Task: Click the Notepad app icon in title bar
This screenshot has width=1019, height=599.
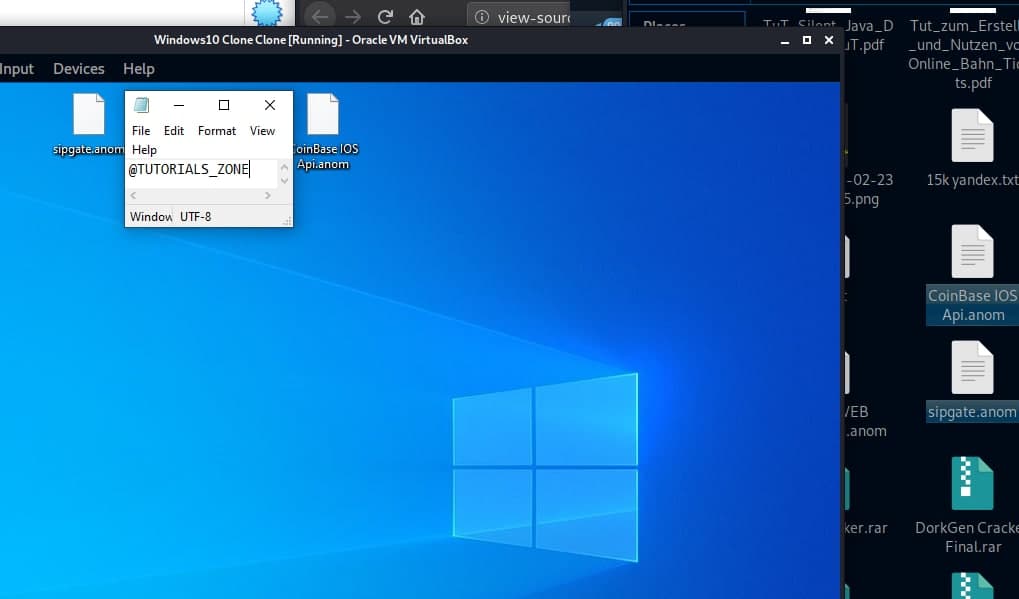Action: pos(142,105)
